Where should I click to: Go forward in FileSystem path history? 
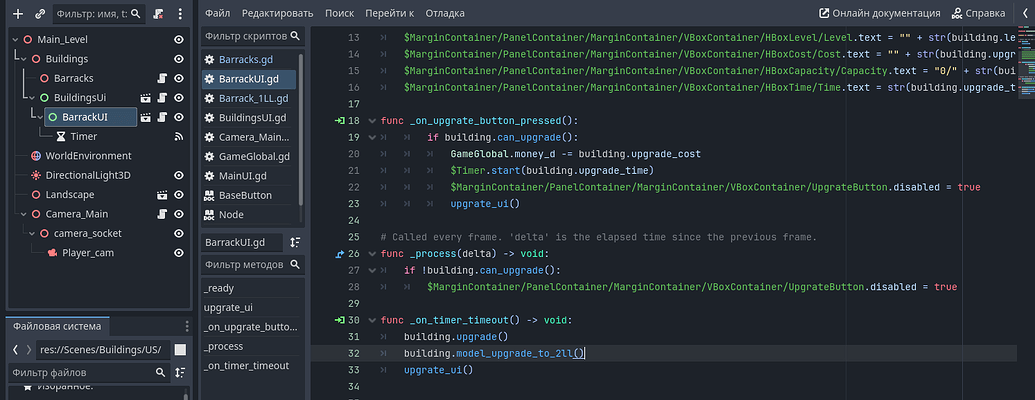pos(28,349)
